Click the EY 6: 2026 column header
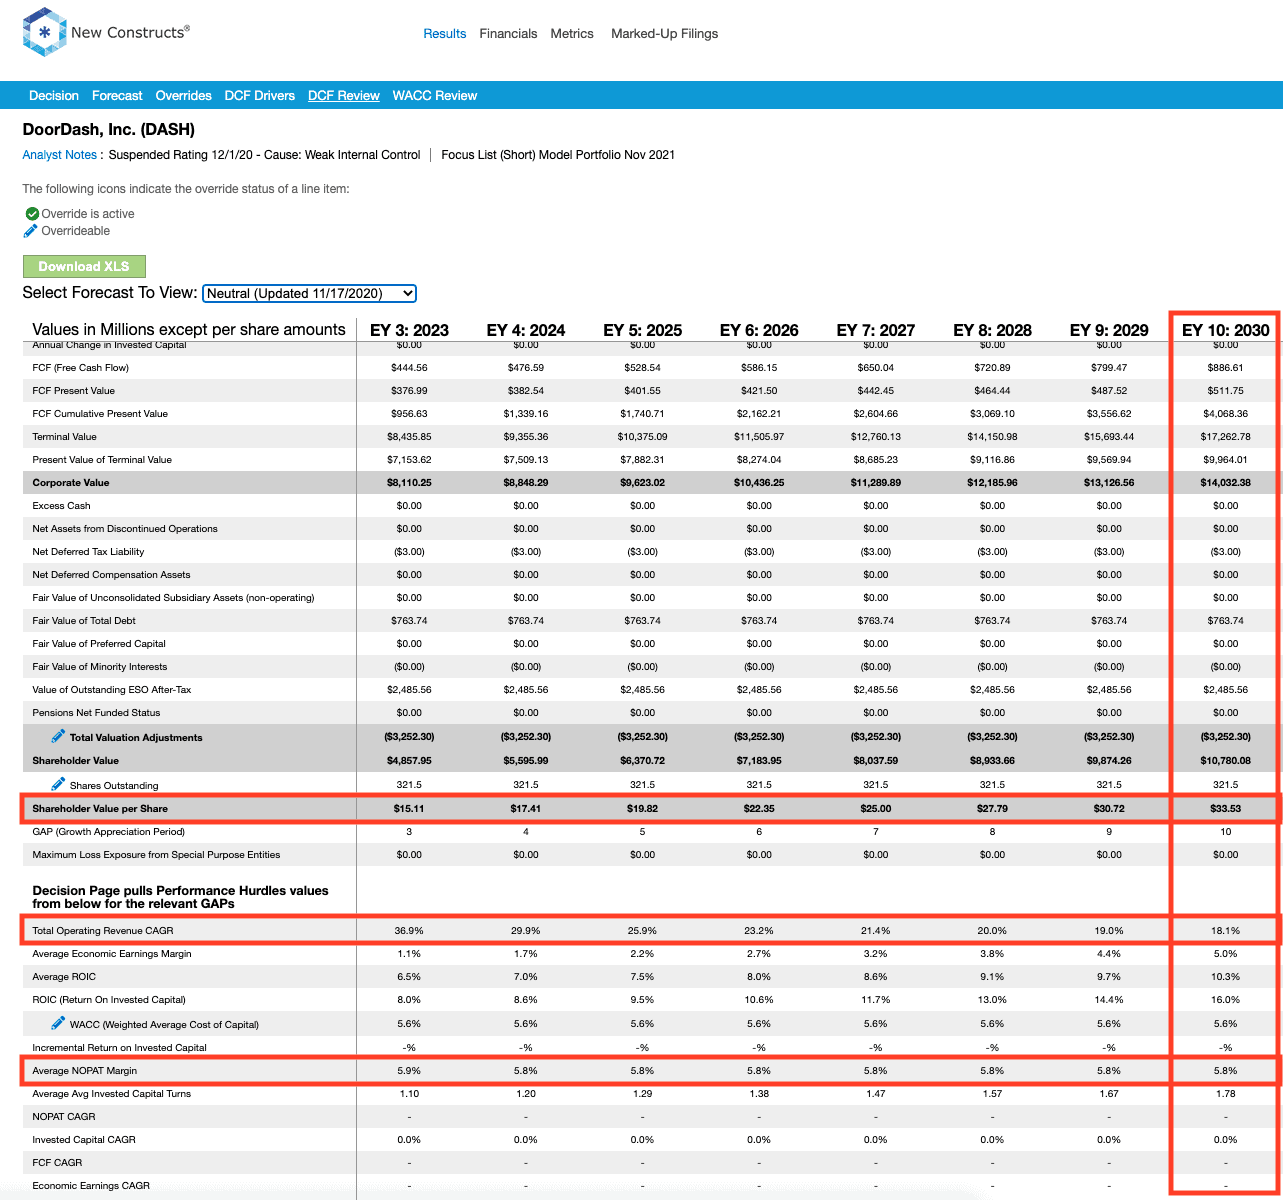Viewport: 1283px width, 1200px height. click(759, 330)
